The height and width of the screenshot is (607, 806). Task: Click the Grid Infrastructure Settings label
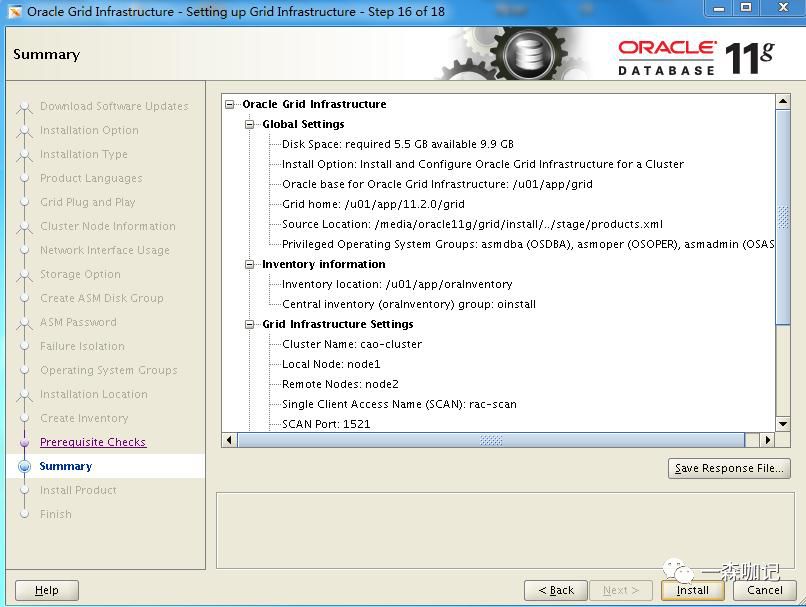(338, 324)
